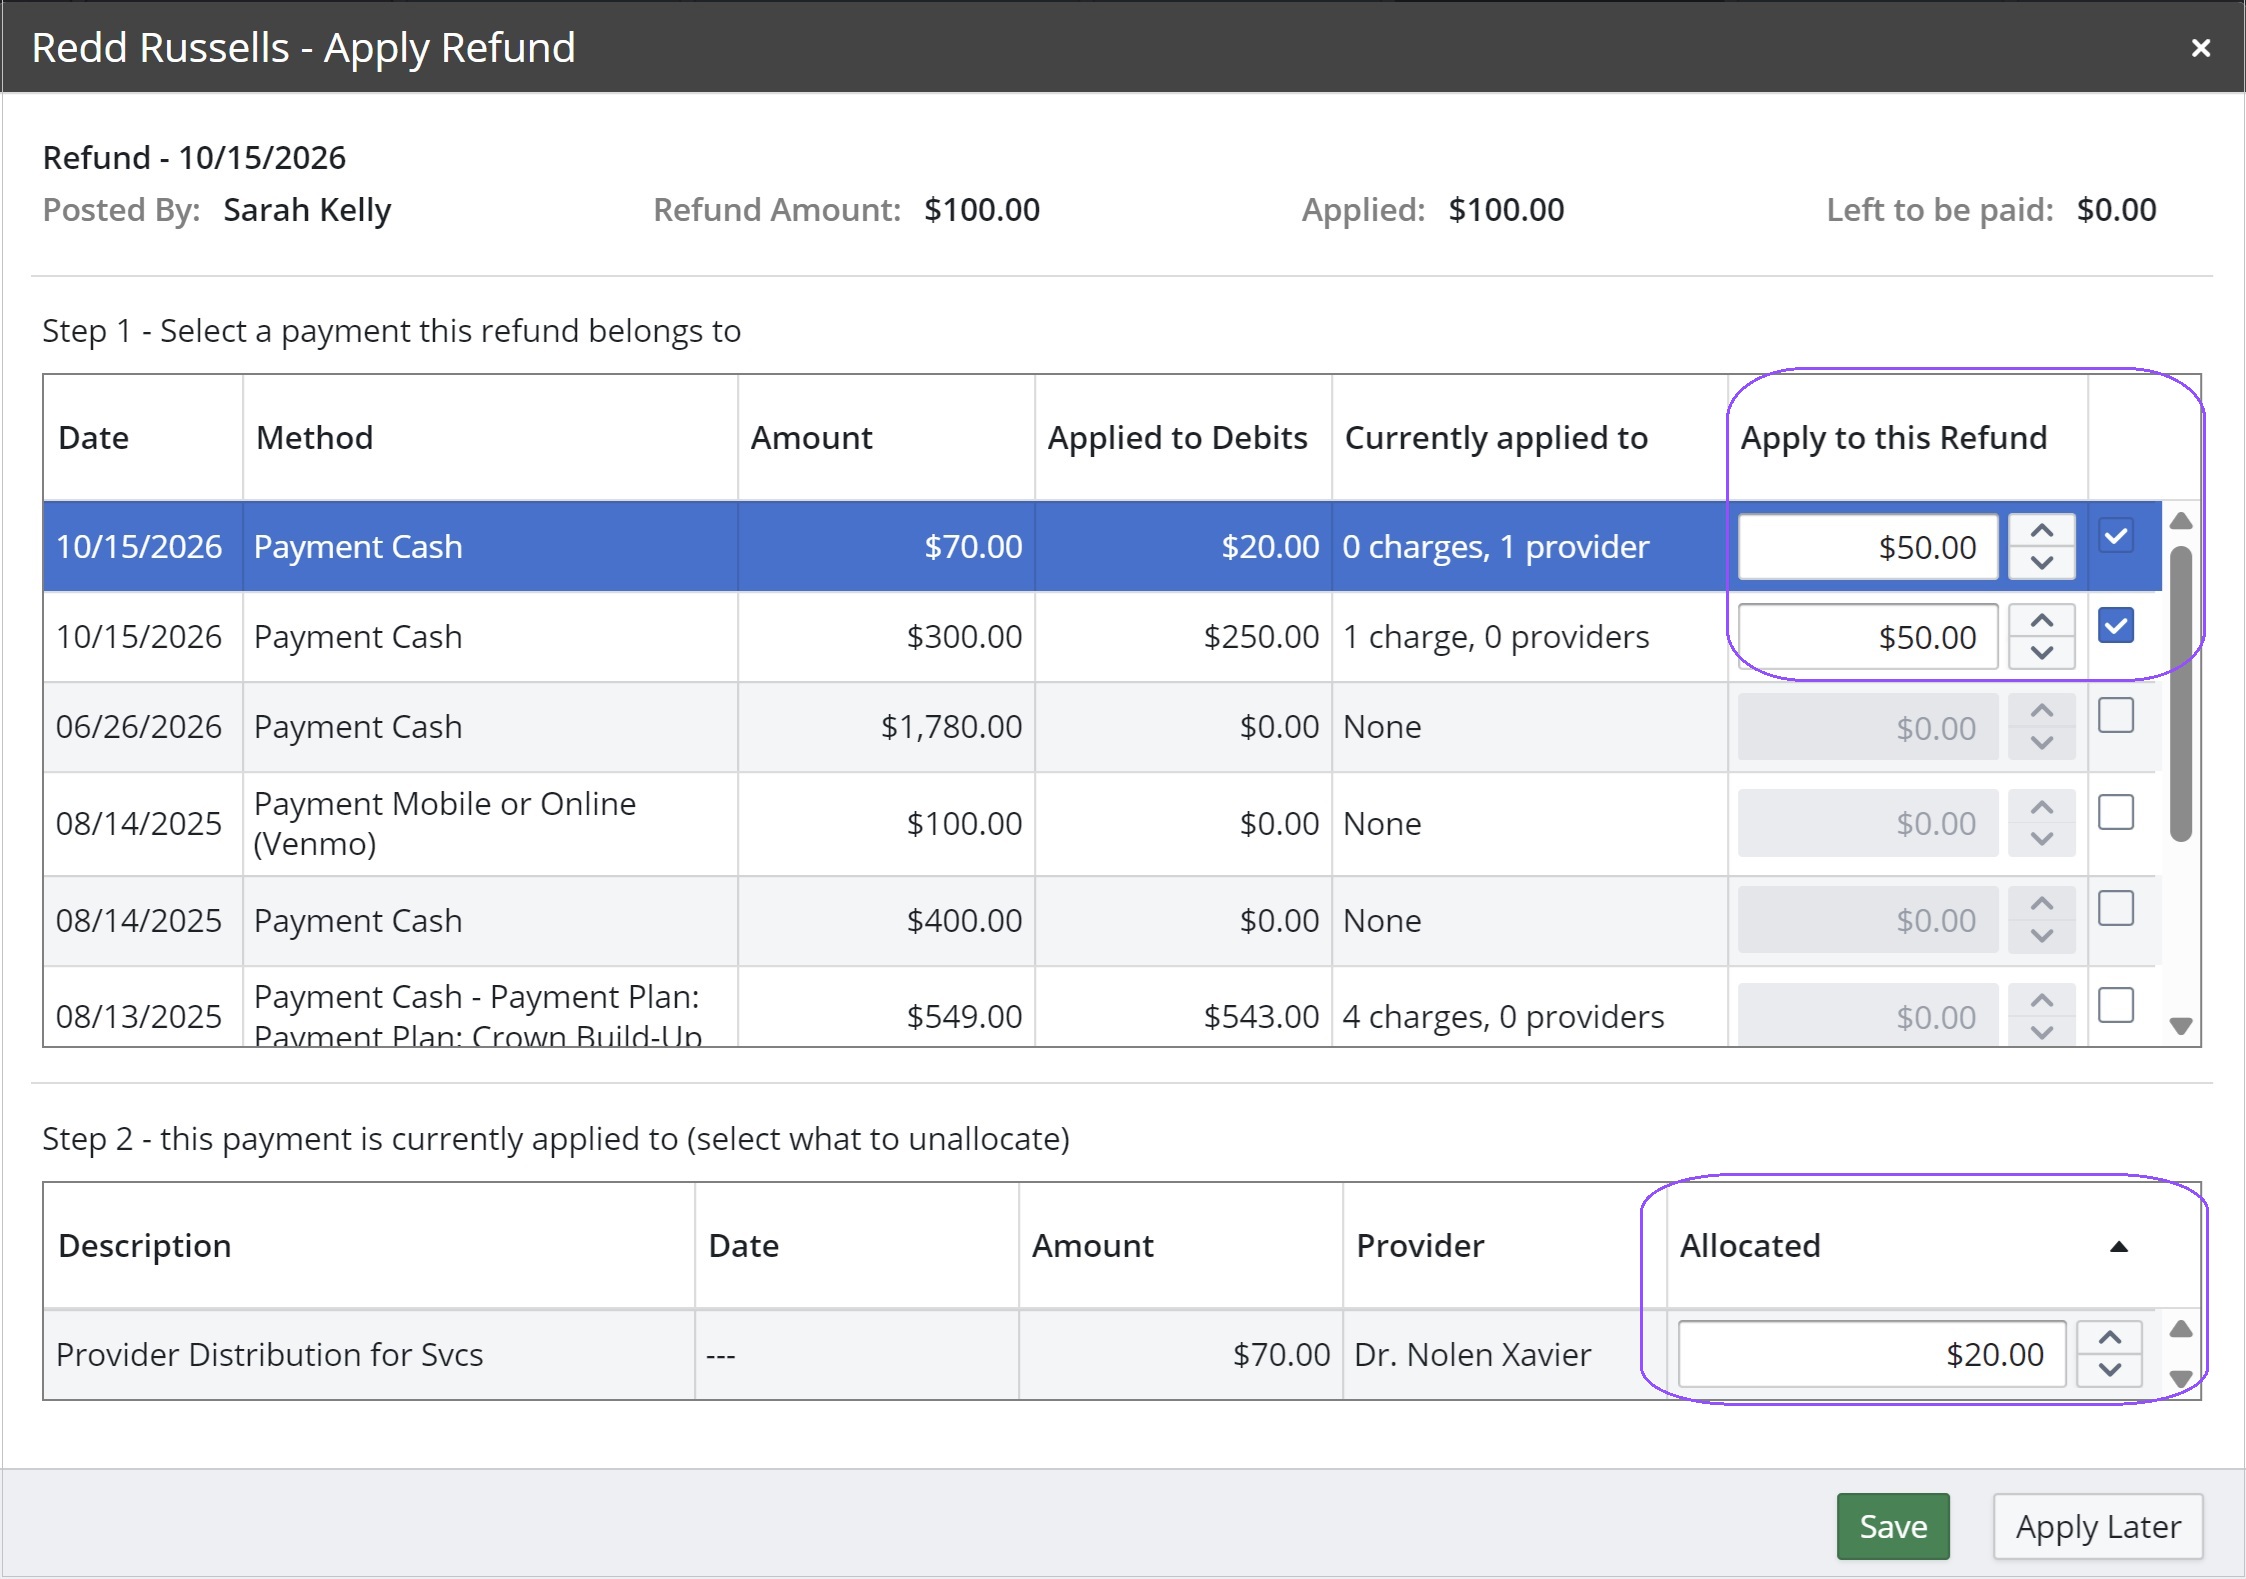Choose Apply Later button
This screenshot has width=2246, height=1579.
click(2098, 1526)
